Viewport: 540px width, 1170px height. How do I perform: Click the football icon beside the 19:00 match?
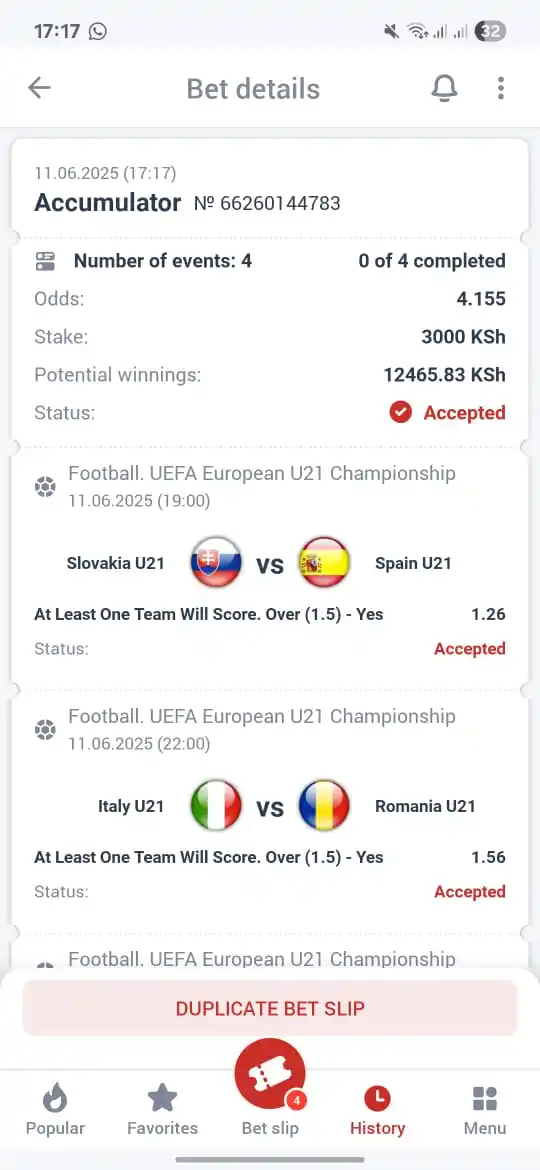click(45, 487)
